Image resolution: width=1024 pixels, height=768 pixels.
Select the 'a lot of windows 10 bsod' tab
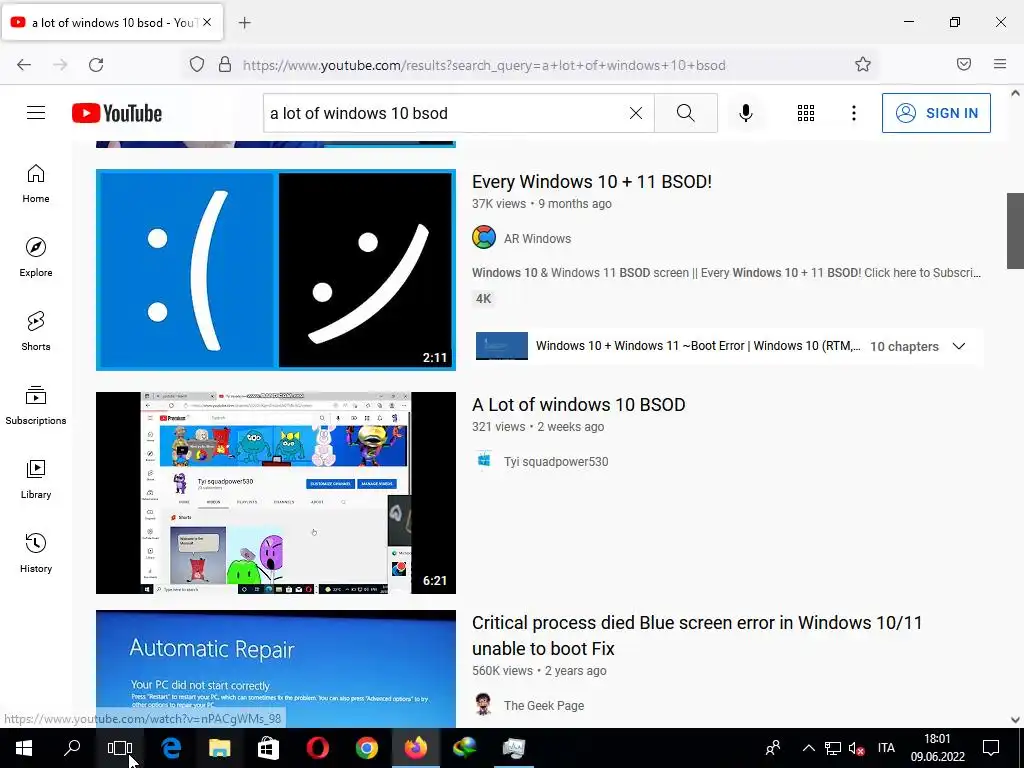[x=112, y=22]
